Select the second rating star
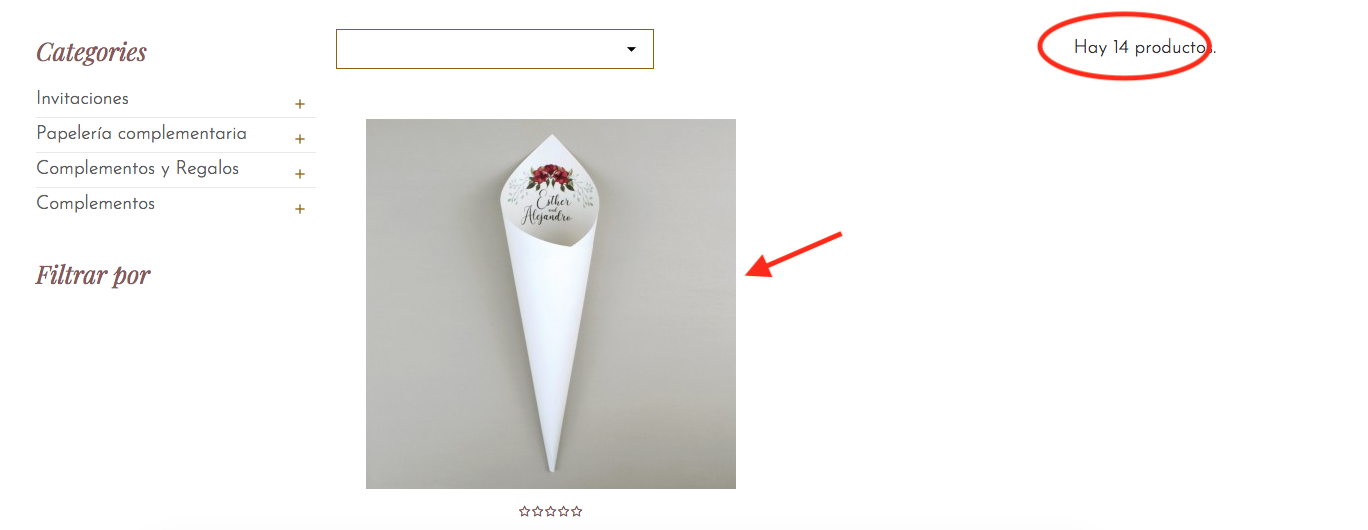Viewport: 1368px width, 530px height. click(x=537, y=511)
